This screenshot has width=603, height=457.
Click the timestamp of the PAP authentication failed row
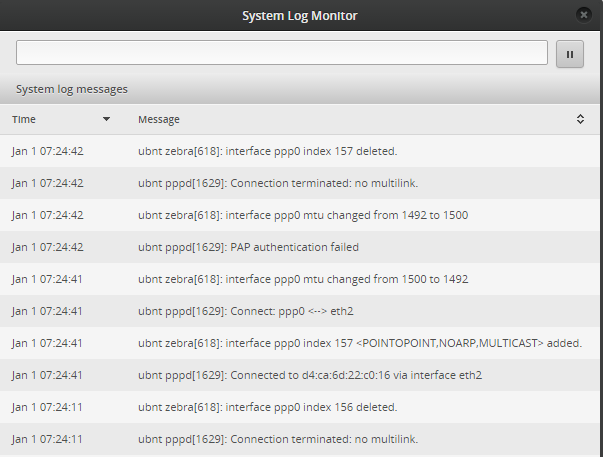(48, 247)
